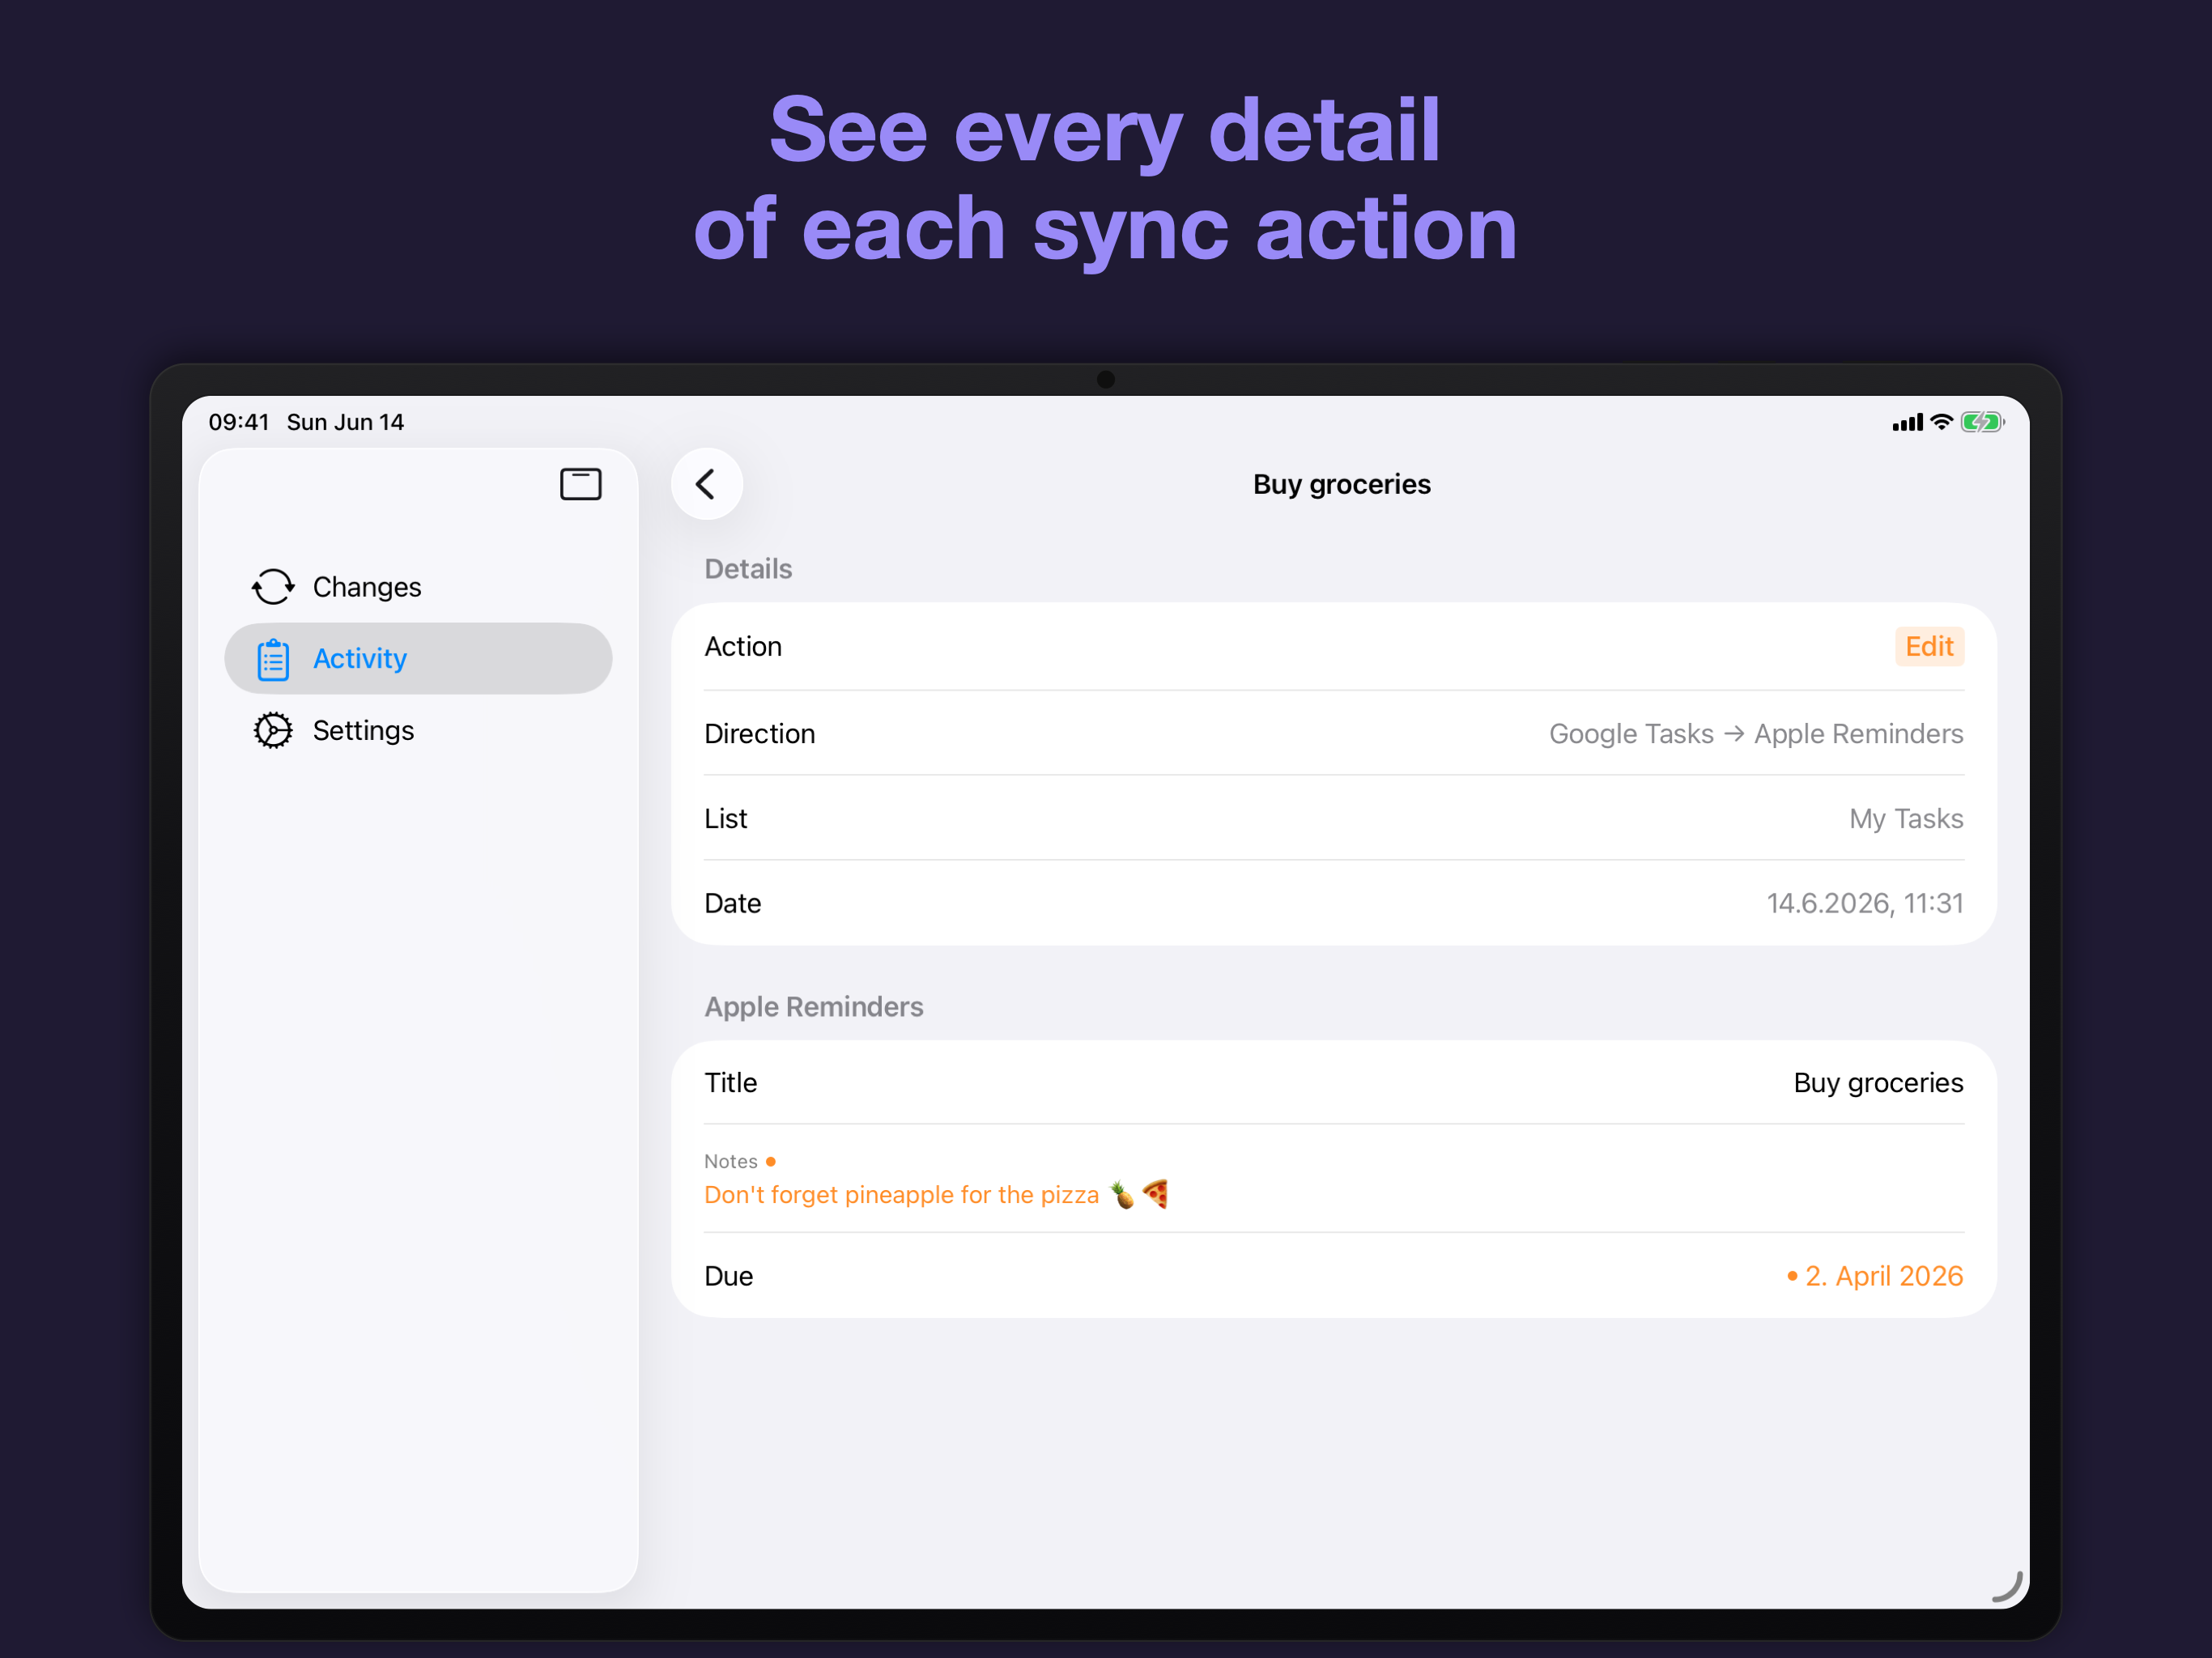Click the Due row label
The image size is (2212, 1658).
click(729, 1277)
